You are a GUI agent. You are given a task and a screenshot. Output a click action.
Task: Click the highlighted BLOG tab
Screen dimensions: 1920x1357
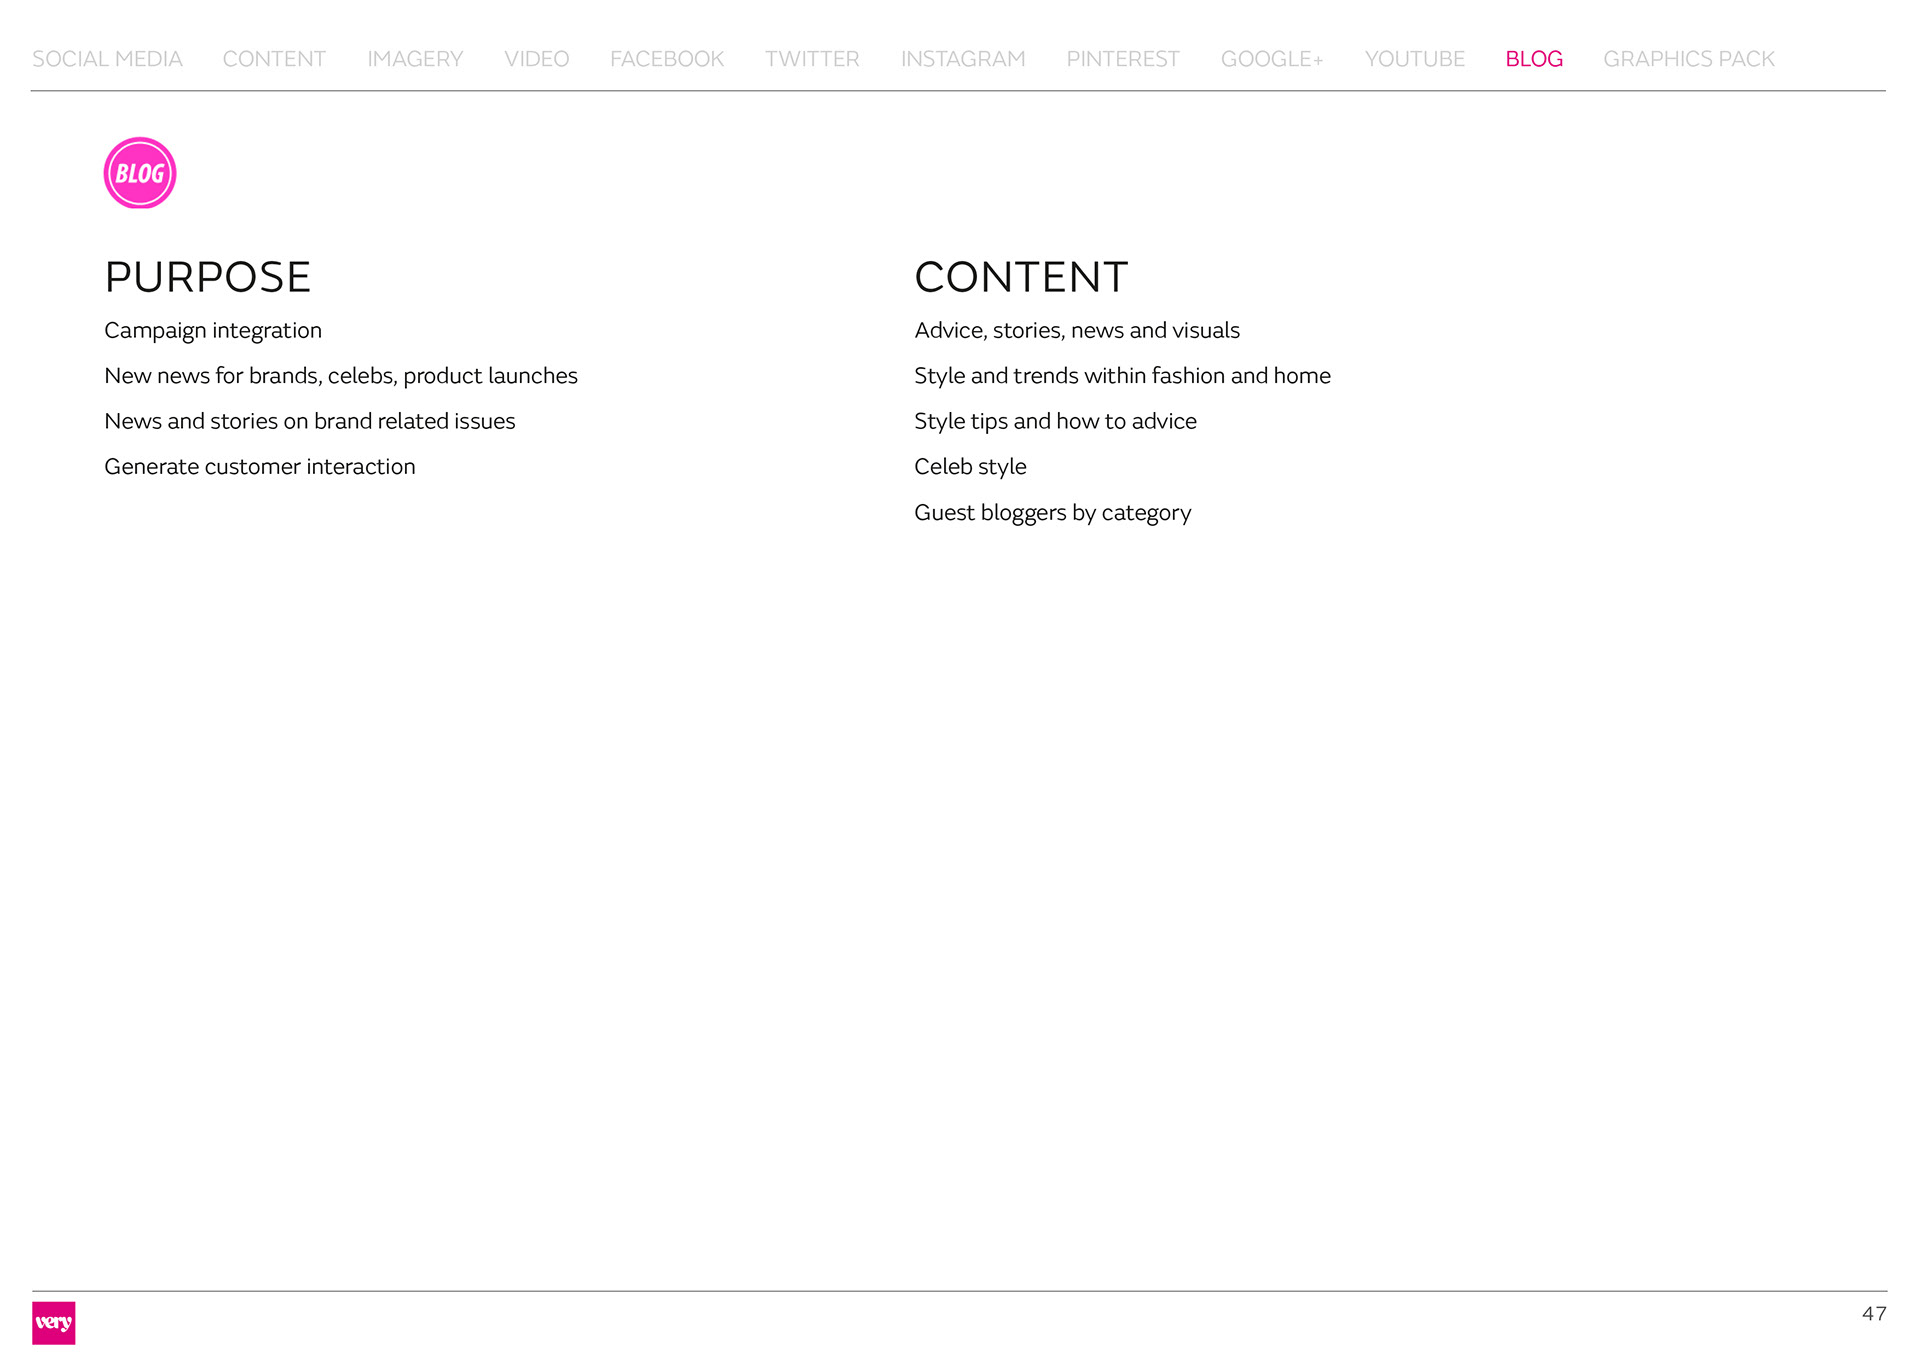[x=1534, y=59]
